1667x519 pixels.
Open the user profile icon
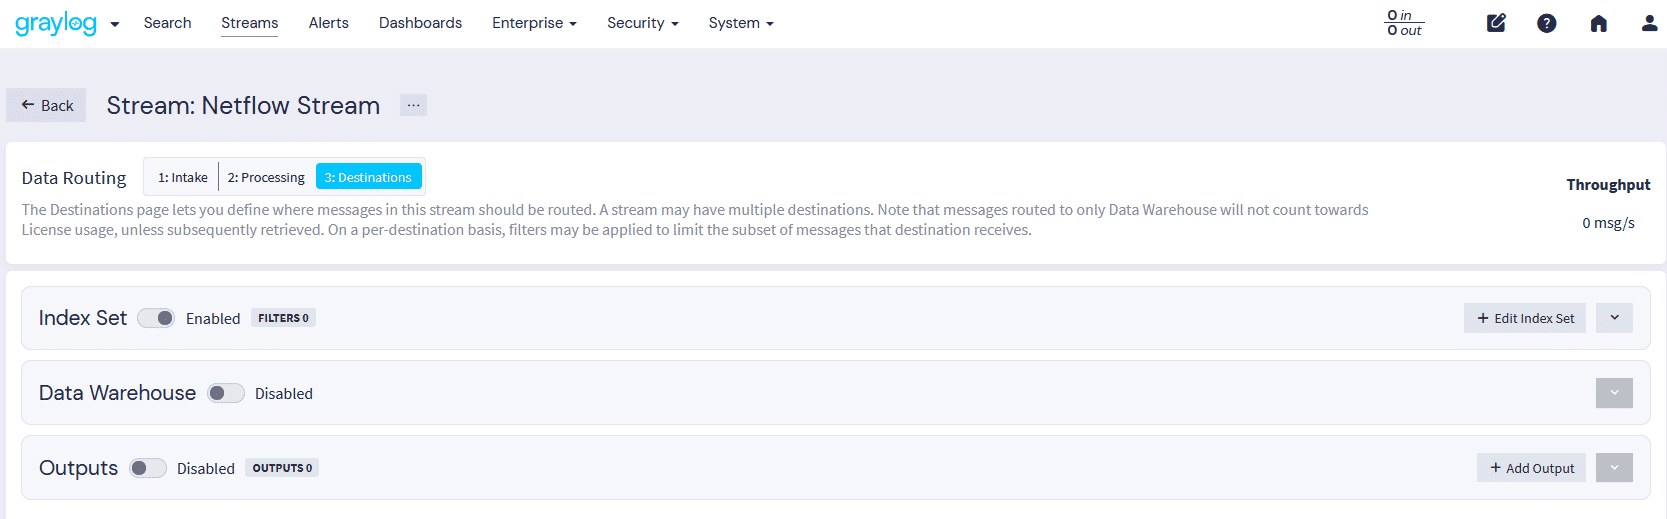point(1649,23)
